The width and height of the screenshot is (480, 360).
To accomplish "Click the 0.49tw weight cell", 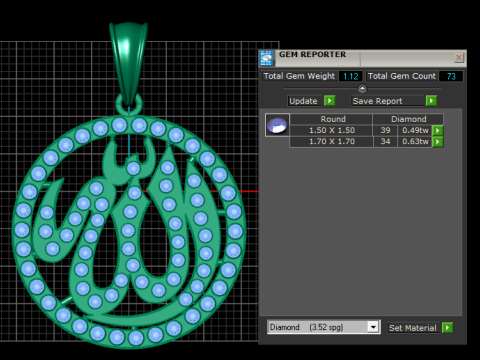I will tap(415, 130).
